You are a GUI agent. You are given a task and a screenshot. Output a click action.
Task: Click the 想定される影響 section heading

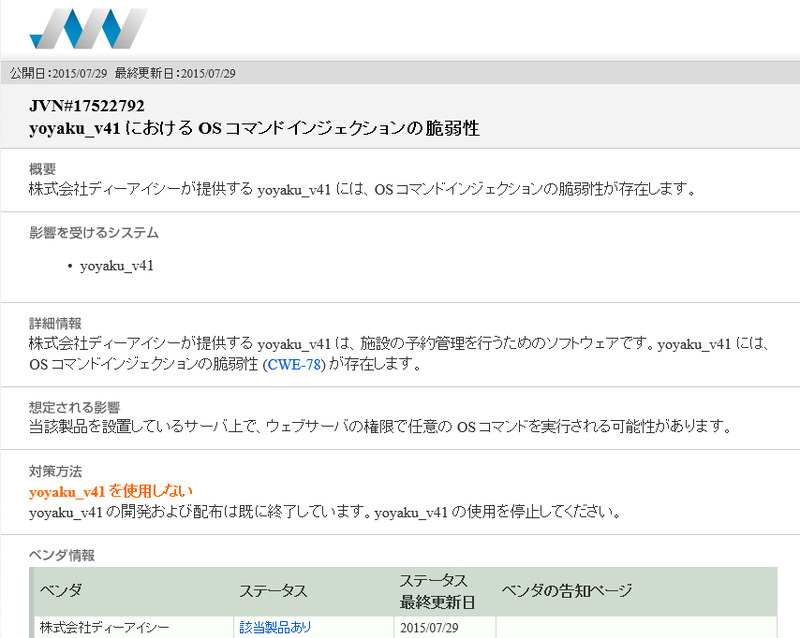point(75,407)
